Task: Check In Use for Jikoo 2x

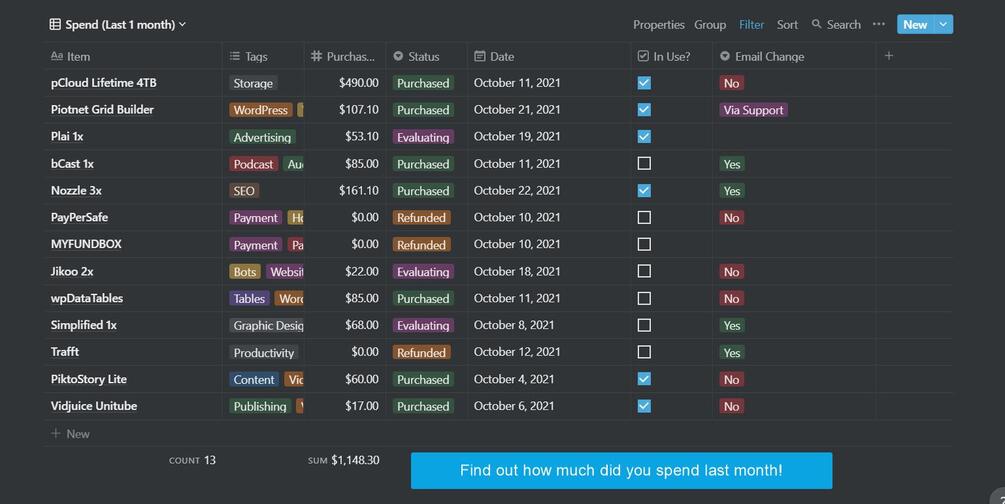Action: (x=644, y=271)
